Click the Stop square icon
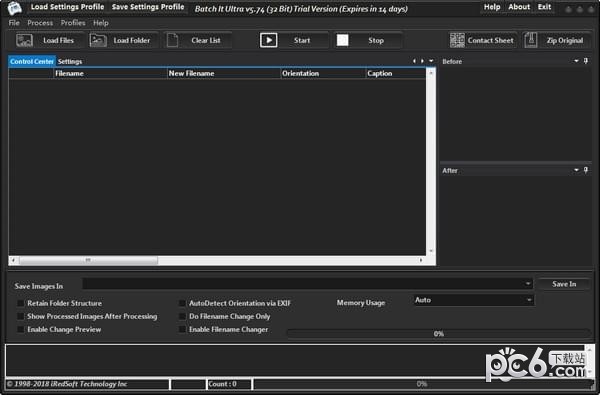Viewport: 600px width, 395px height. 342,40
